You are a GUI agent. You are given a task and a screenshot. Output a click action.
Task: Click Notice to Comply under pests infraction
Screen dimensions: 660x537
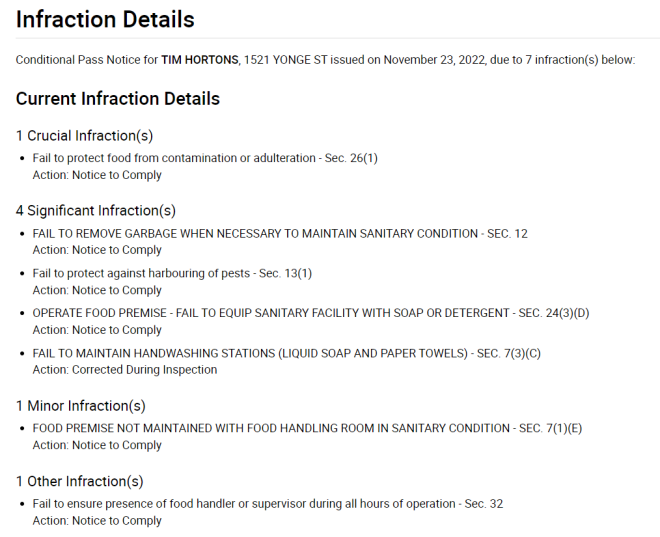point(117,290)
